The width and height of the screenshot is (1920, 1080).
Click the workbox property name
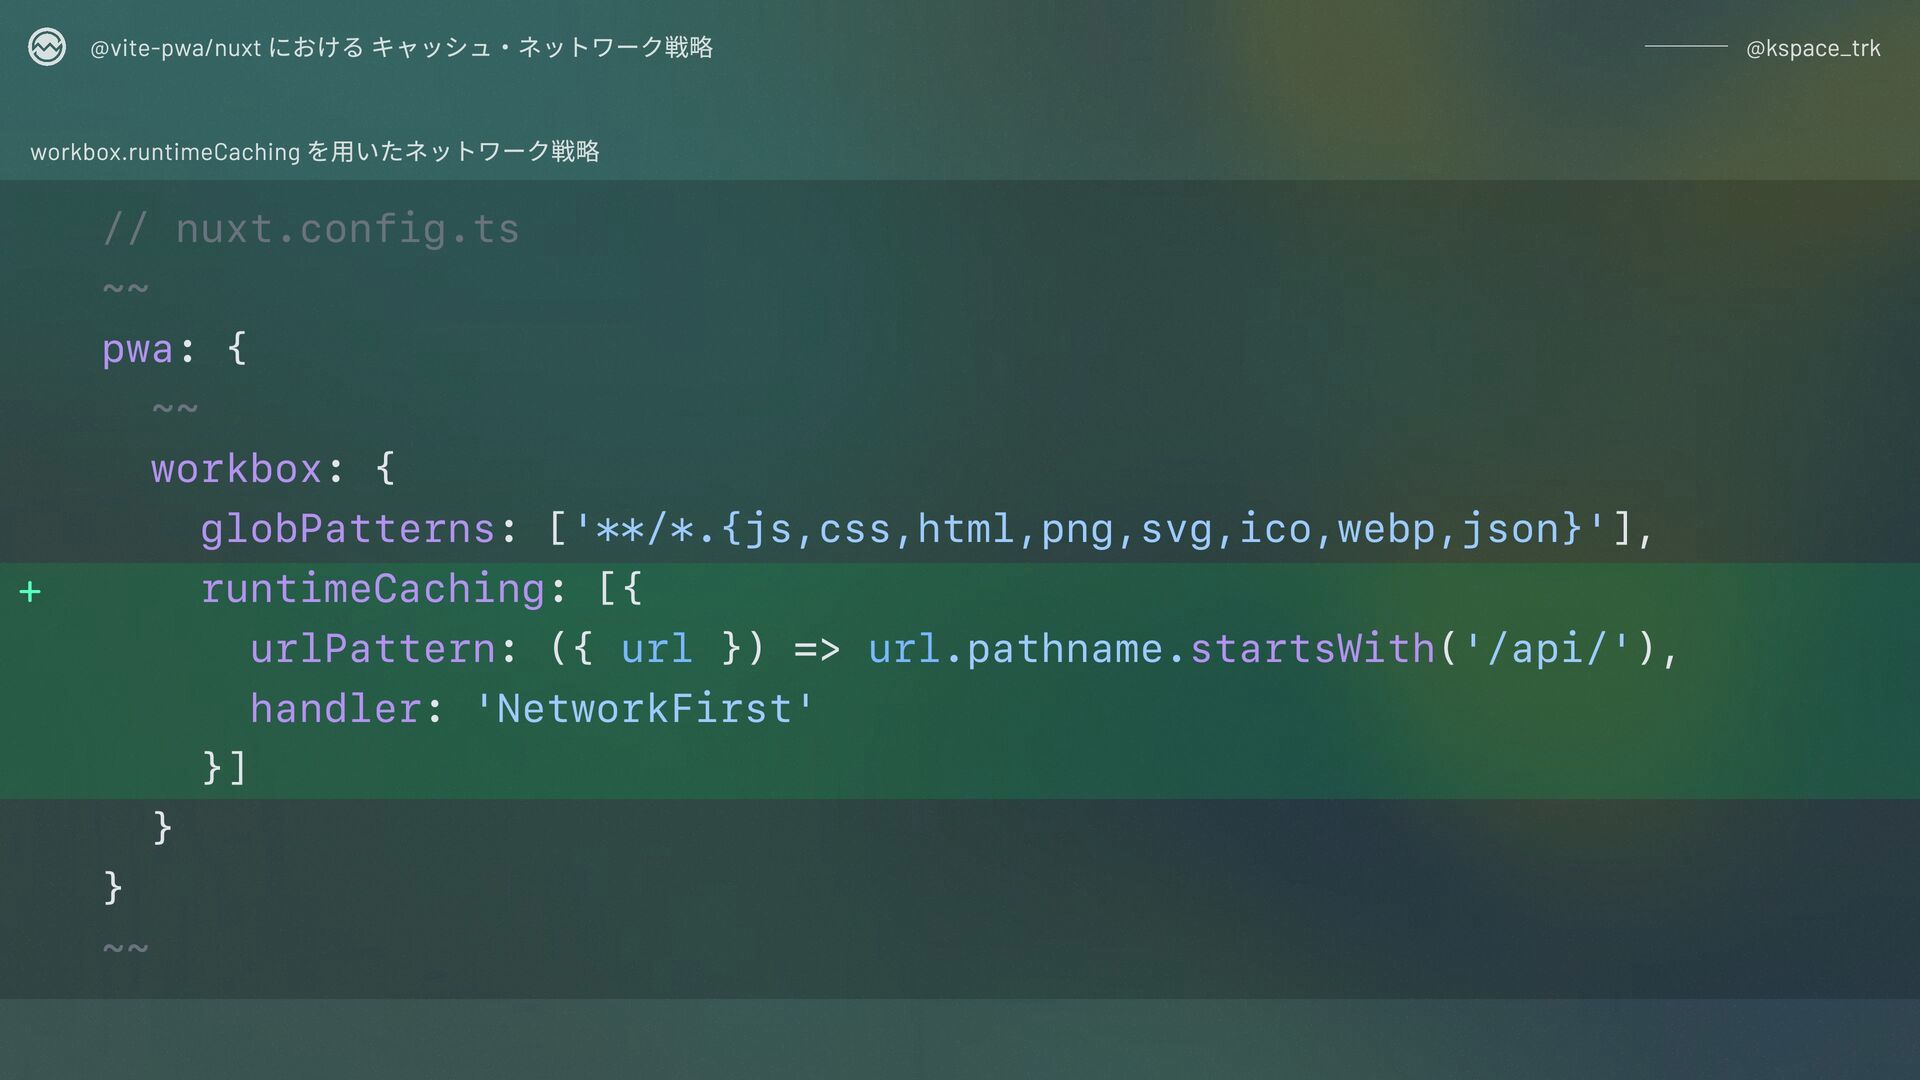point(236,469)
